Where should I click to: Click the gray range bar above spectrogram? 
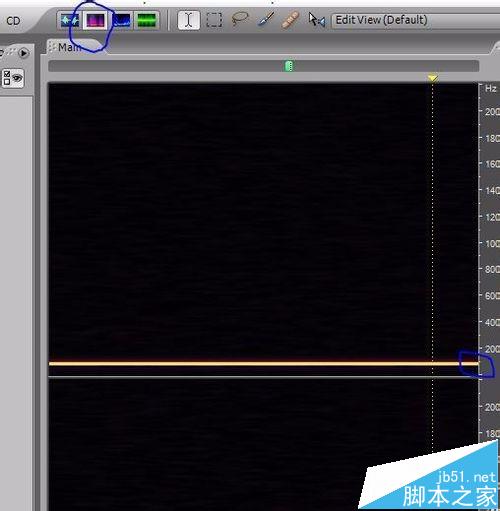coord(263,66)
